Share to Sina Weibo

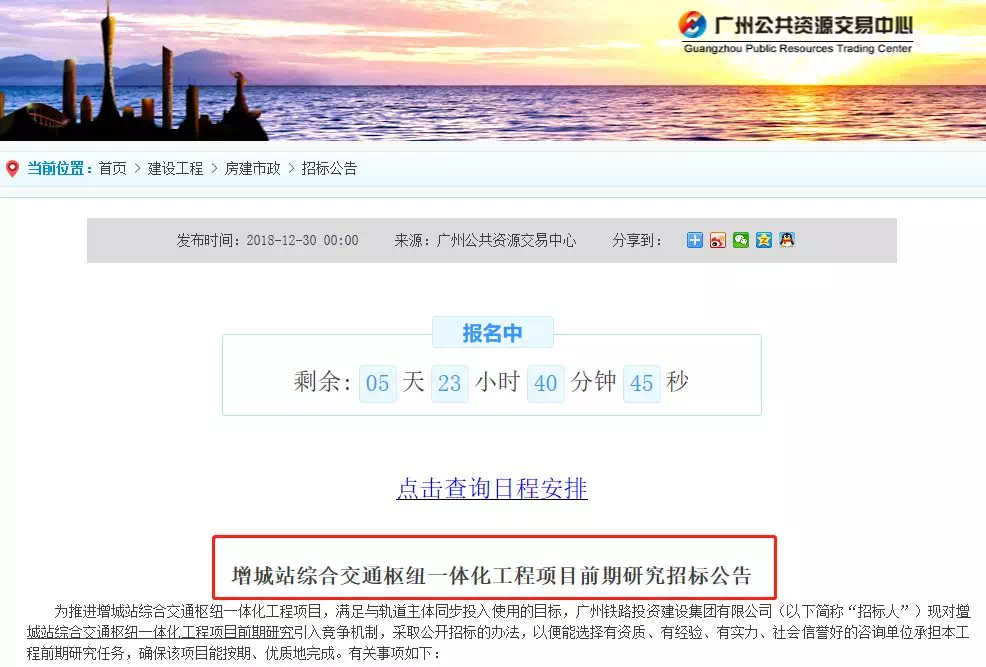click(x=717, y=240)
